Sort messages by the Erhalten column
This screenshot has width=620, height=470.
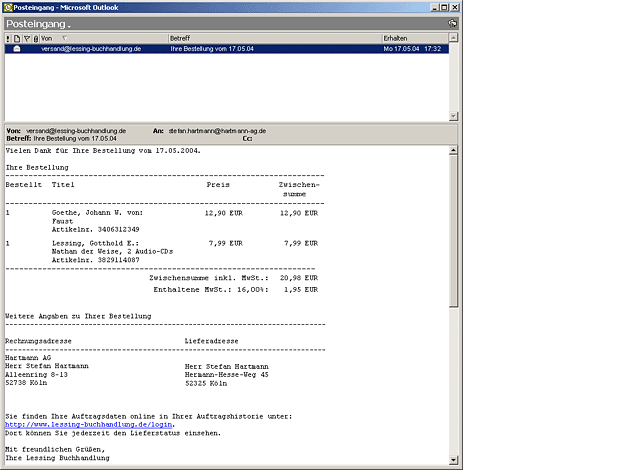click(x=415, y=38)
